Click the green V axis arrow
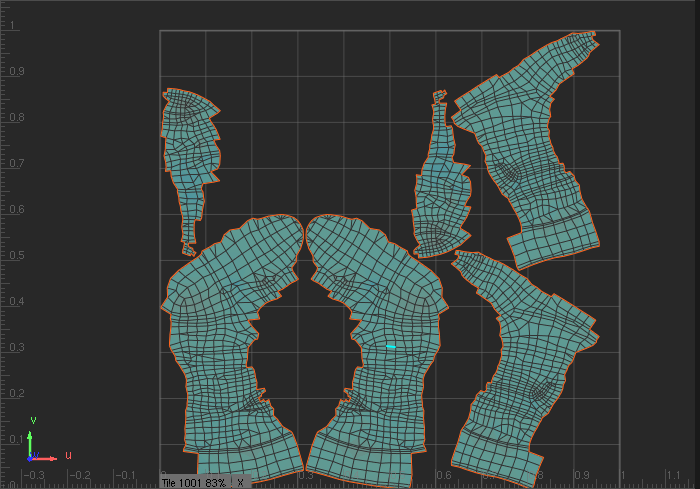 [30, 442]
